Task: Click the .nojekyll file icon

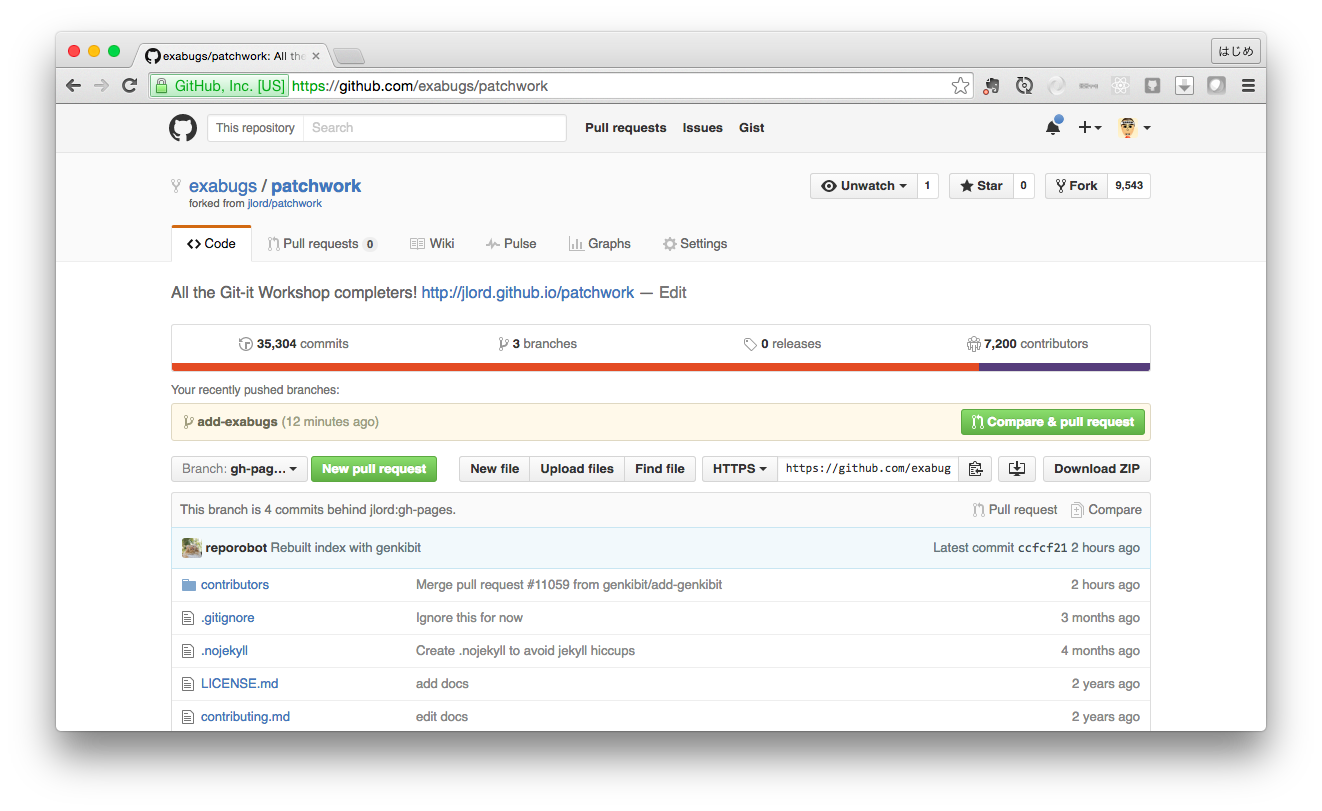Action: (188, 651)
